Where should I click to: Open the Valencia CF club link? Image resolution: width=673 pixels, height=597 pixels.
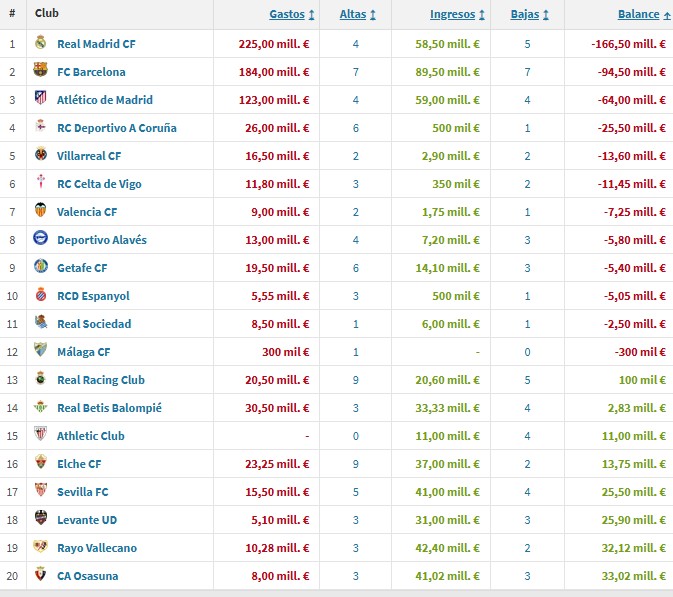87,212
